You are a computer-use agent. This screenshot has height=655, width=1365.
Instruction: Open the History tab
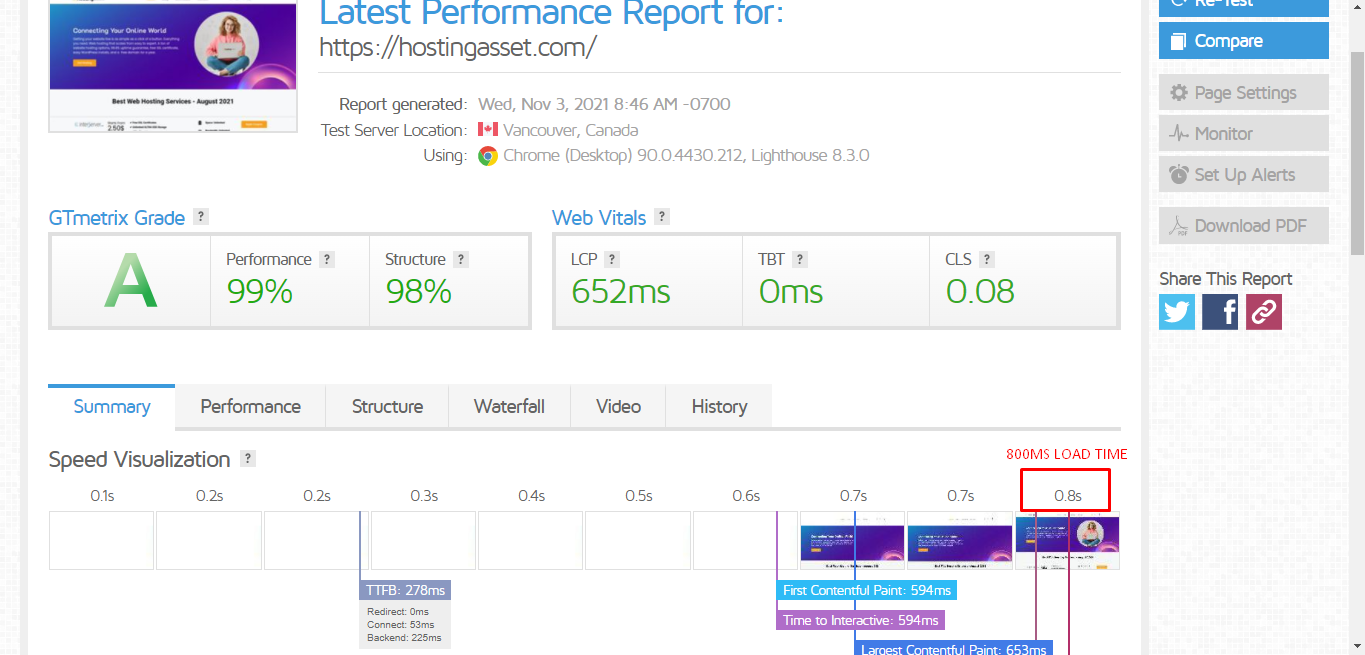coord(719,407)
